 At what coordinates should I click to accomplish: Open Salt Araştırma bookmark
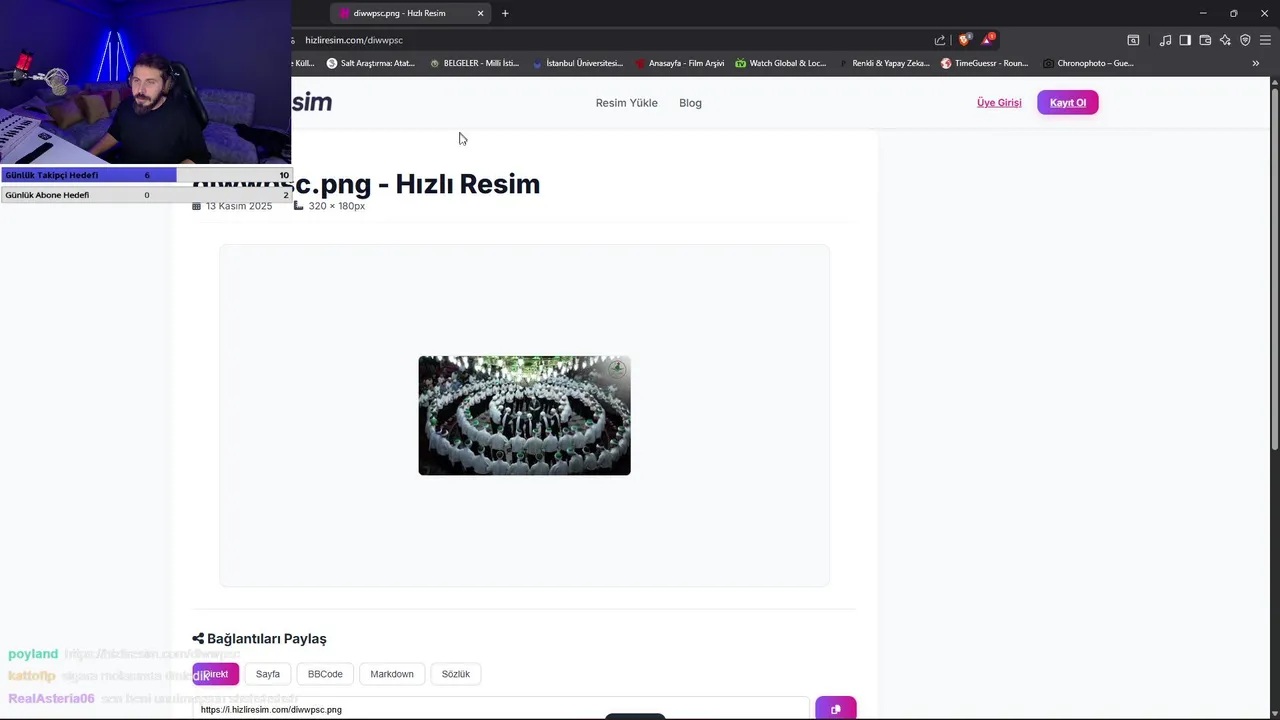371,63
